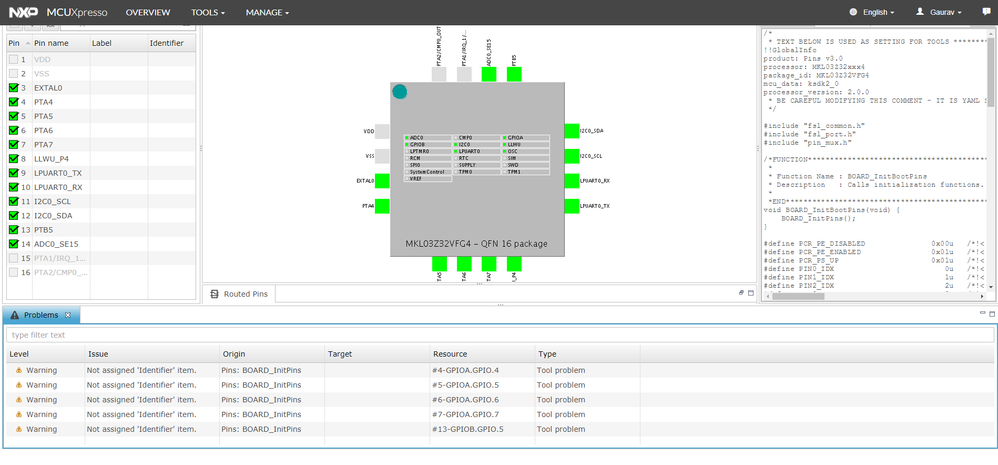Select the warning row for #4-GPIOA.GPIO.4
The height and width of the screenshot is (465, 998).
[x=498, y=370]
